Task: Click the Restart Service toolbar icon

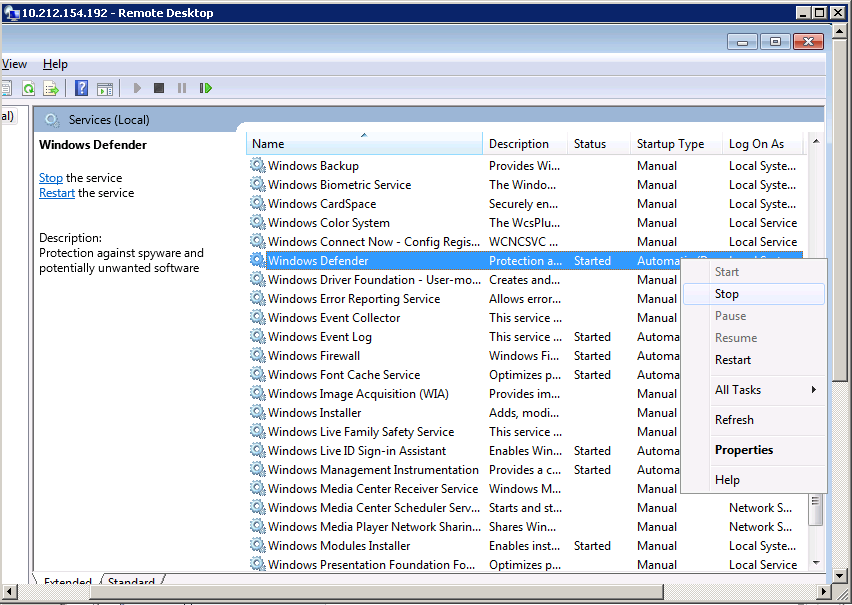Action: click(205, 88)
